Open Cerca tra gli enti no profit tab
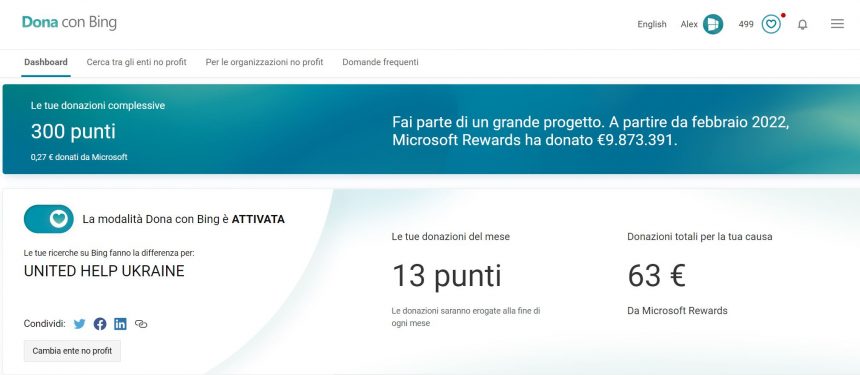 (137, 62)
